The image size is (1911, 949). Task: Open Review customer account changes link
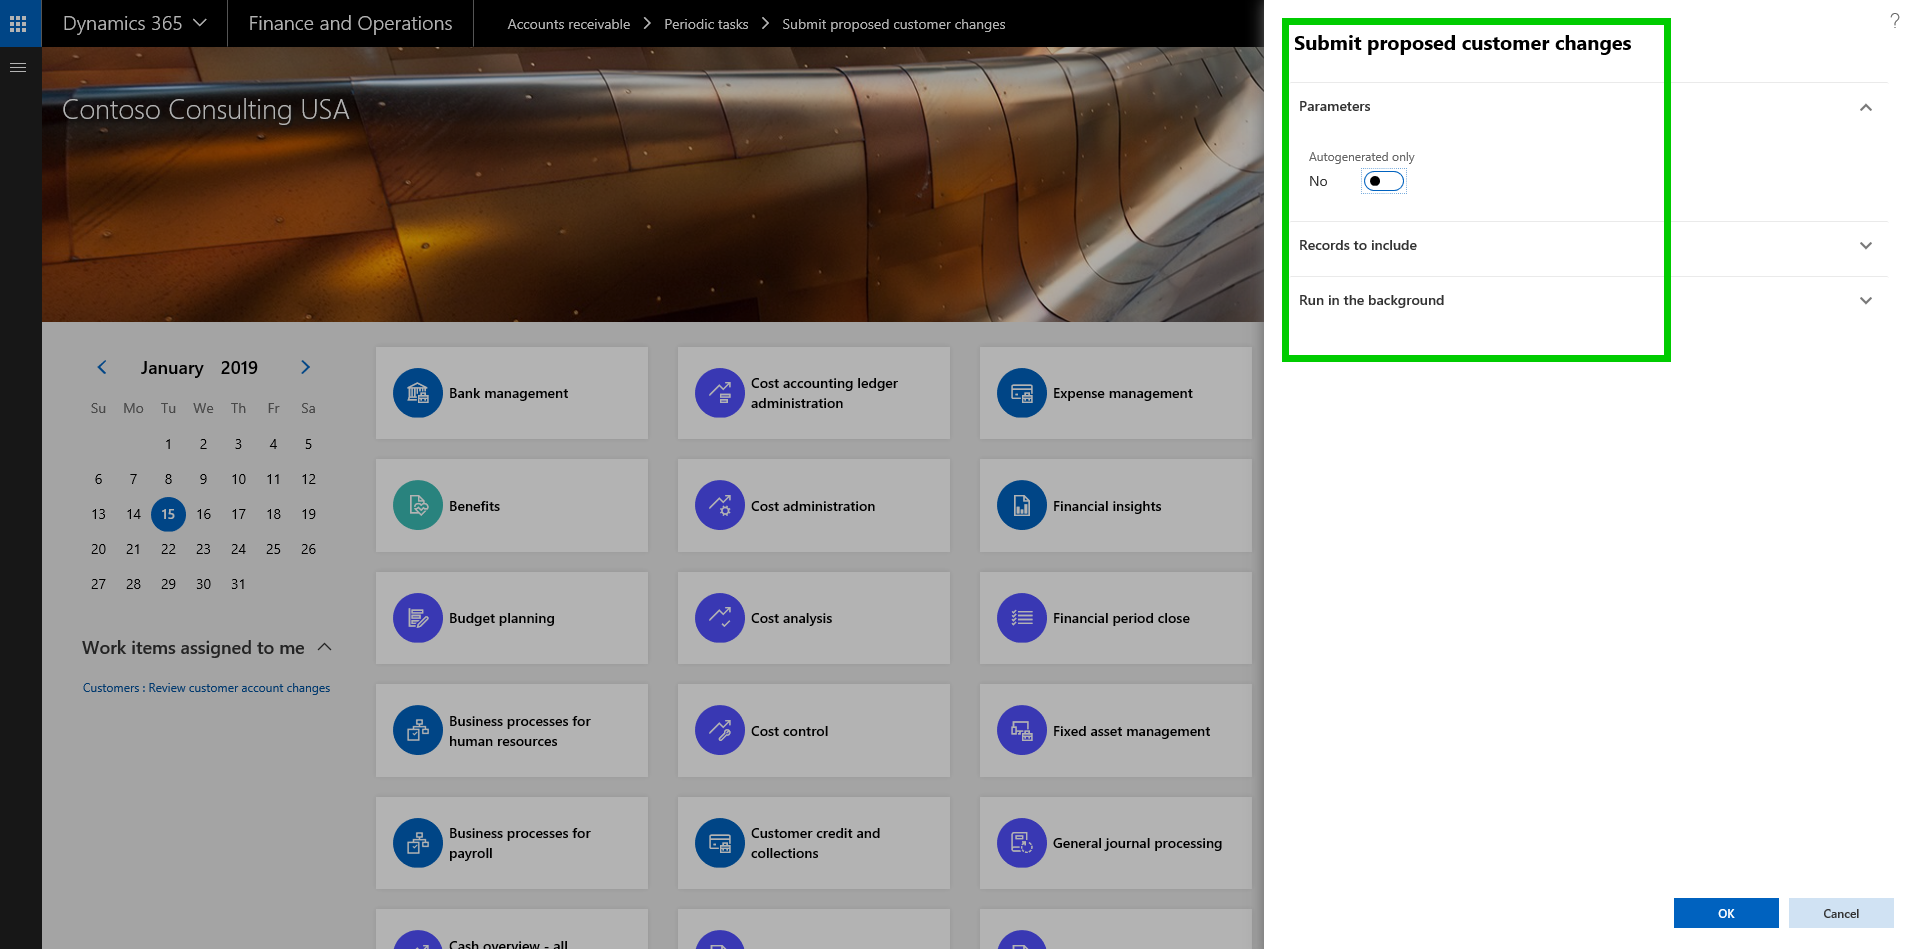click(206, 688)
